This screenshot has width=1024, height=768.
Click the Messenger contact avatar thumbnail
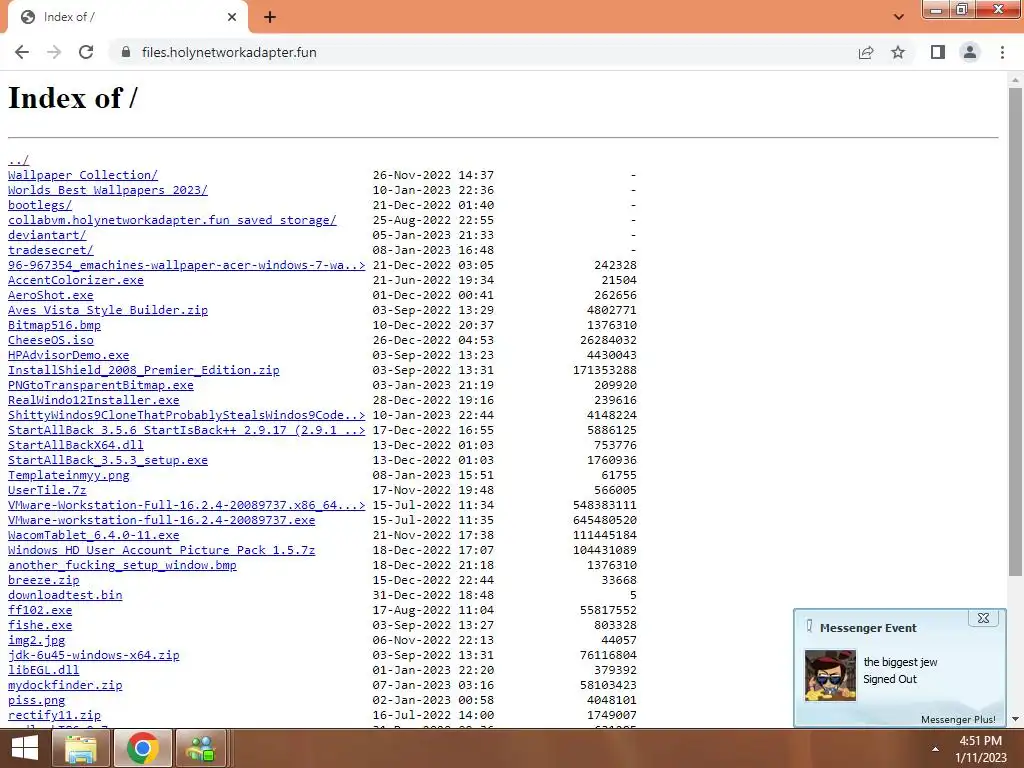pyautogui.click(x=830, y=675)
